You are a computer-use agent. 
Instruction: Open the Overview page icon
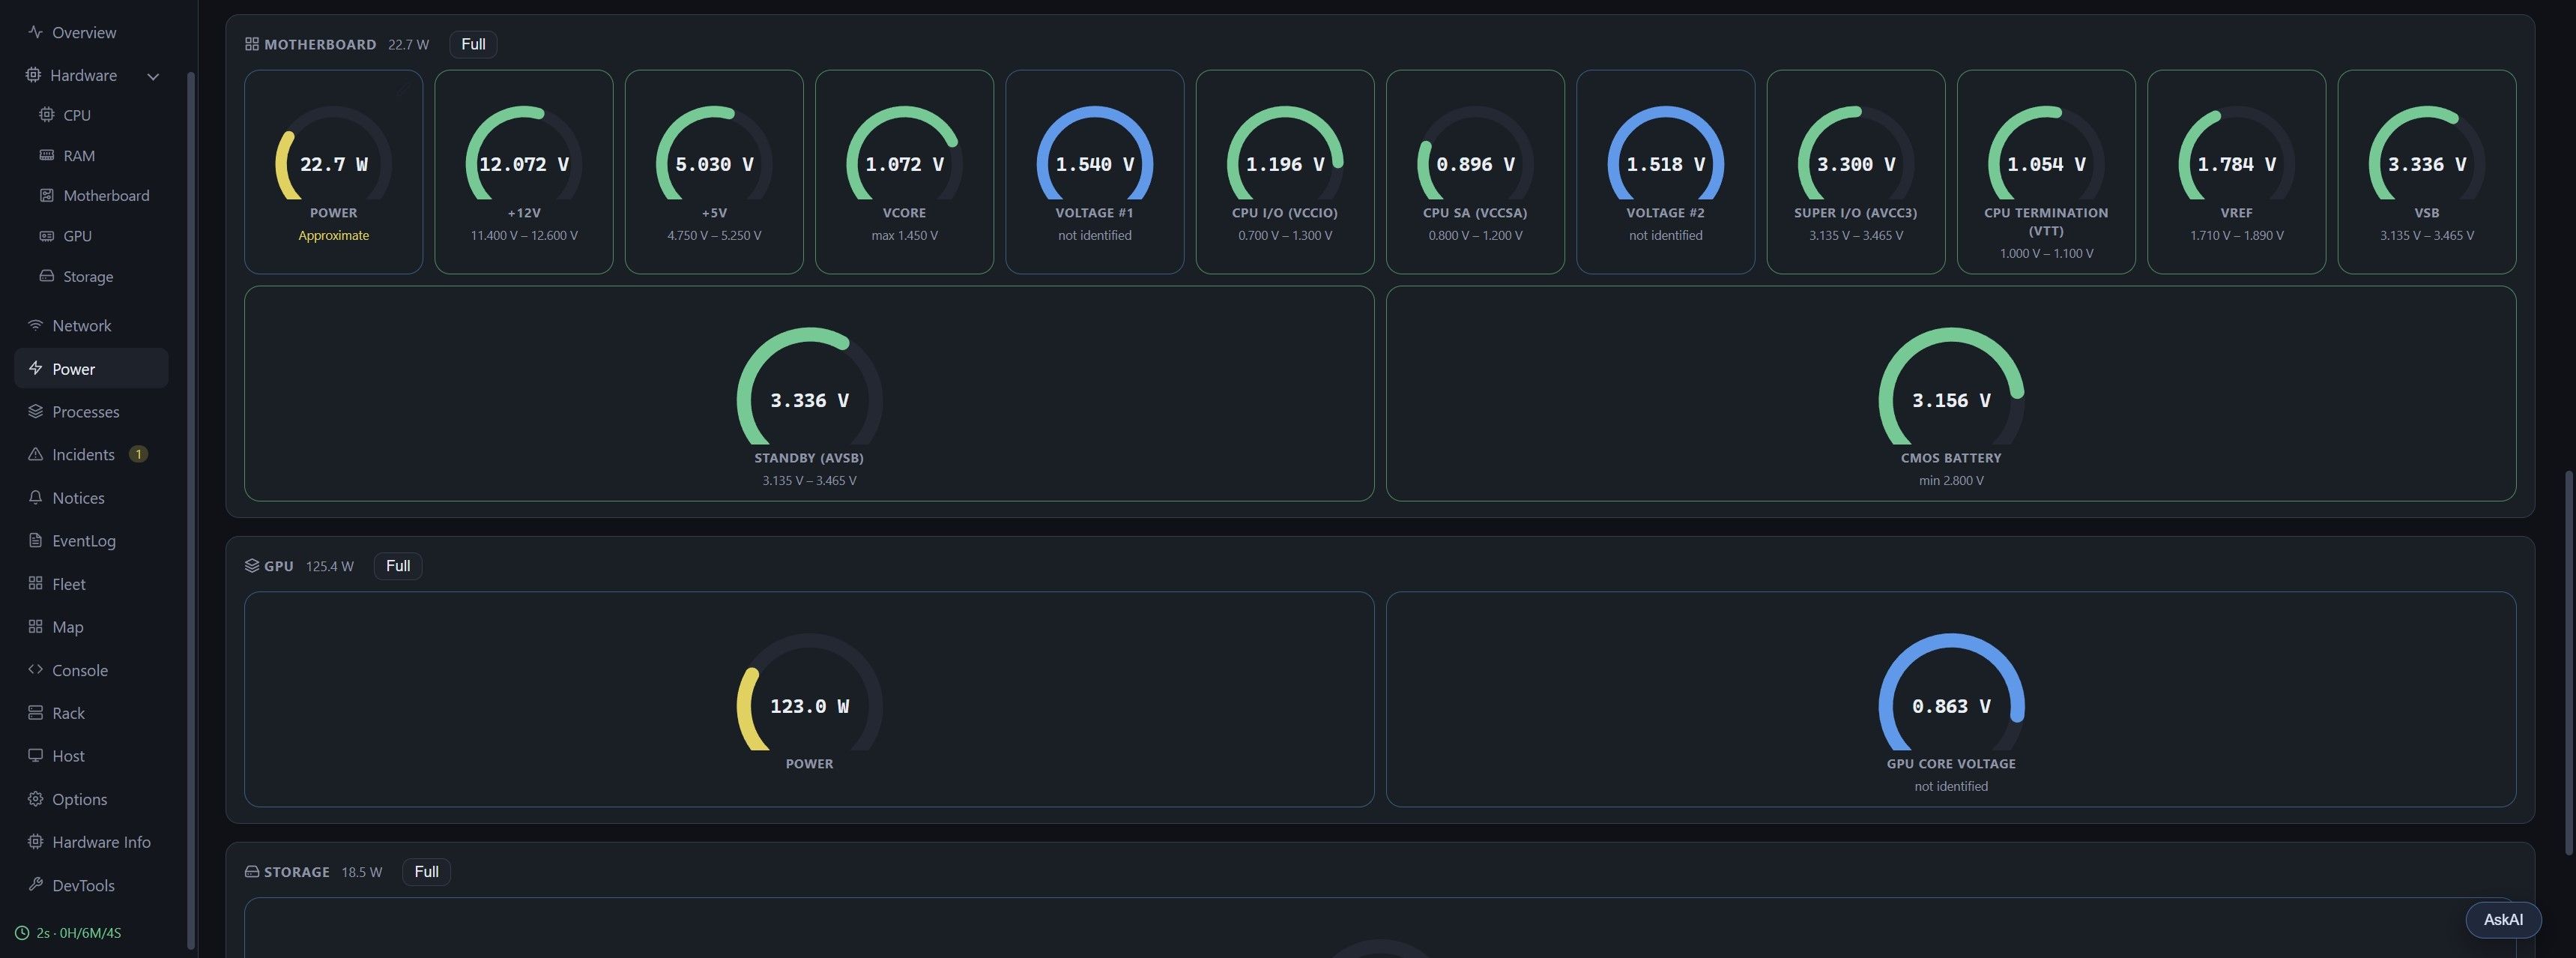pos(35,32)
